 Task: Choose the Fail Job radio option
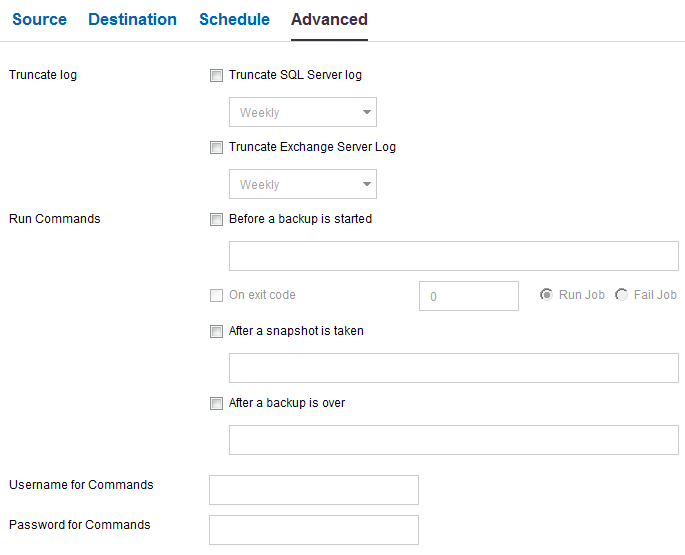(x=621, y=295)
